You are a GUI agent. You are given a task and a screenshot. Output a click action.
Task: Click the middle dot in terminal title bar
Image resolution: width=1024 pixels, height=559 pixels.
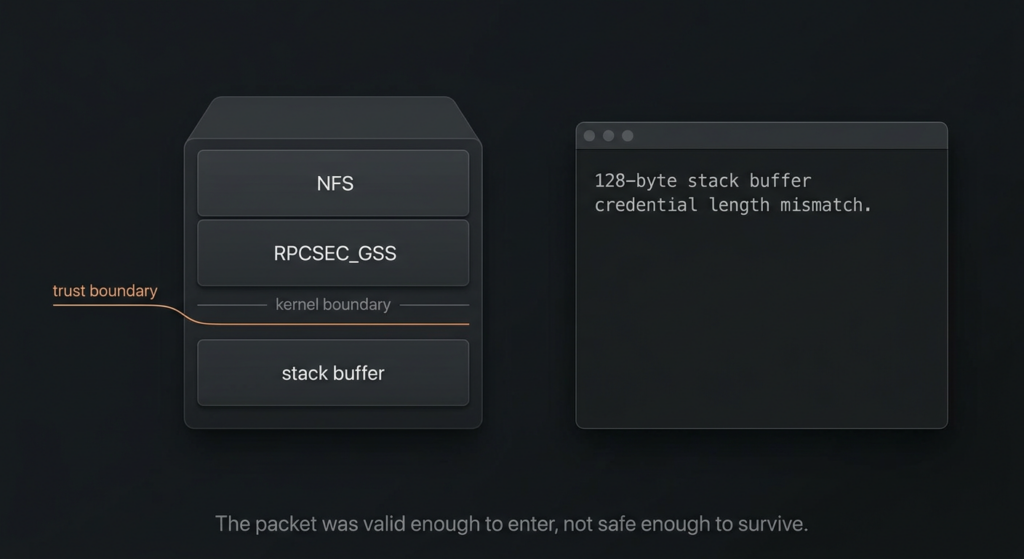click(608, 136)
